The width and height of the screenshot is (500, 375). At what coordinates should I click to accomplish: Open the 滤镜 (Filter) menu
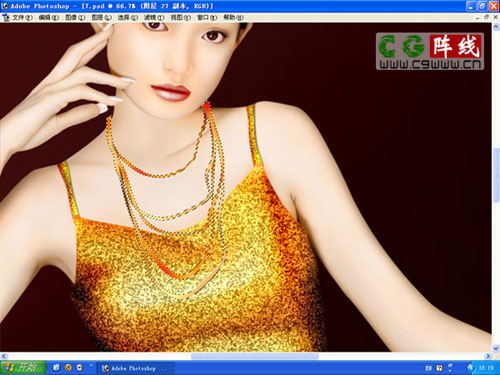pos(154,17)
